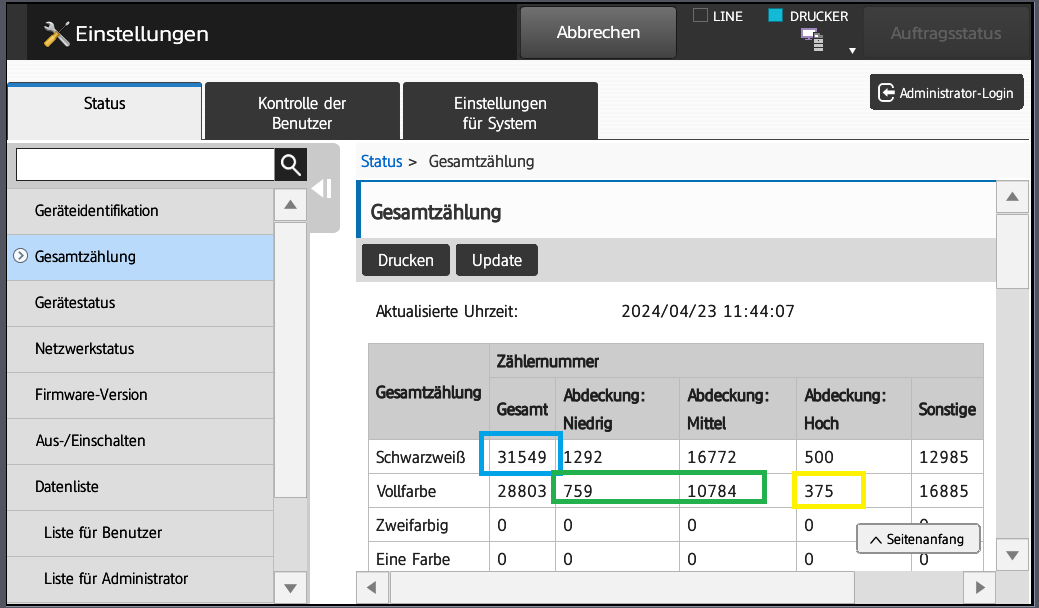Switch to Kontrolle der Benutzer tab
The image size is (1039, 608).
(x=301, y=113)
